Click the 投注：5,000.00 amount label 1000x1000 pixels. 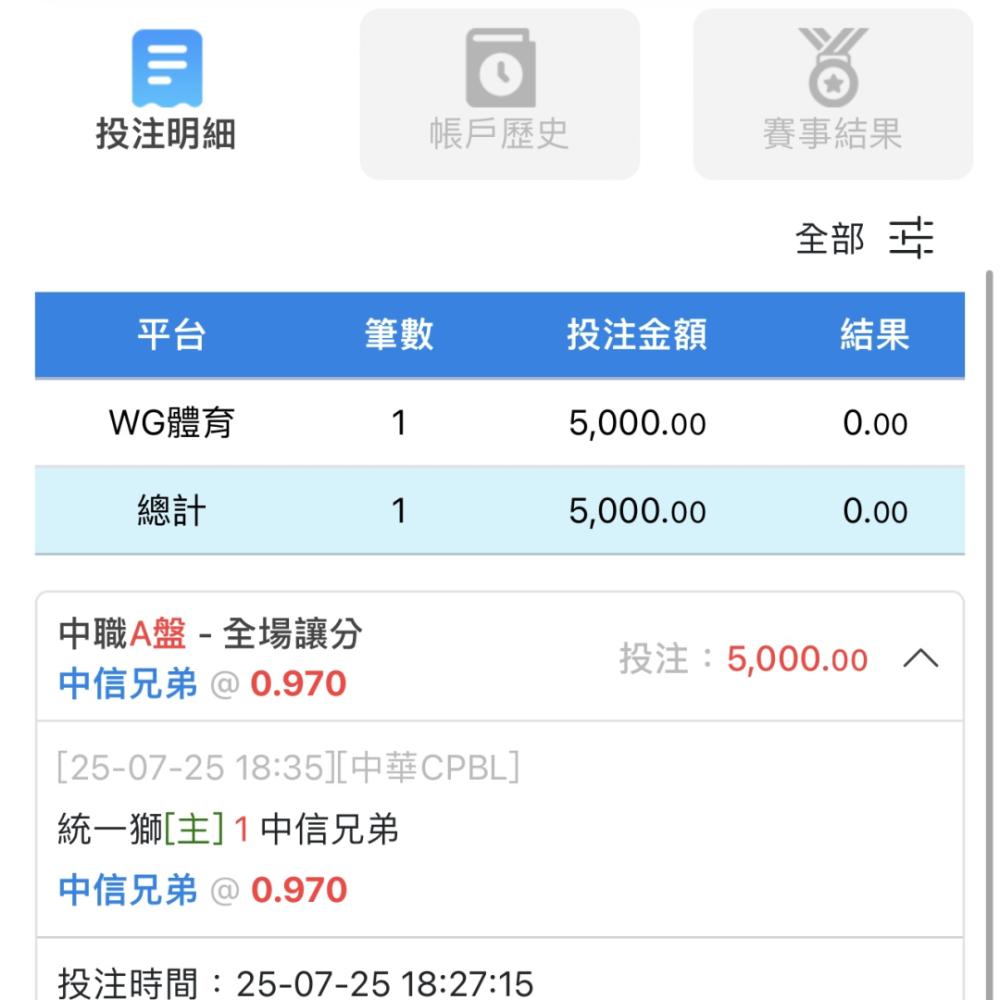[743, 658]
